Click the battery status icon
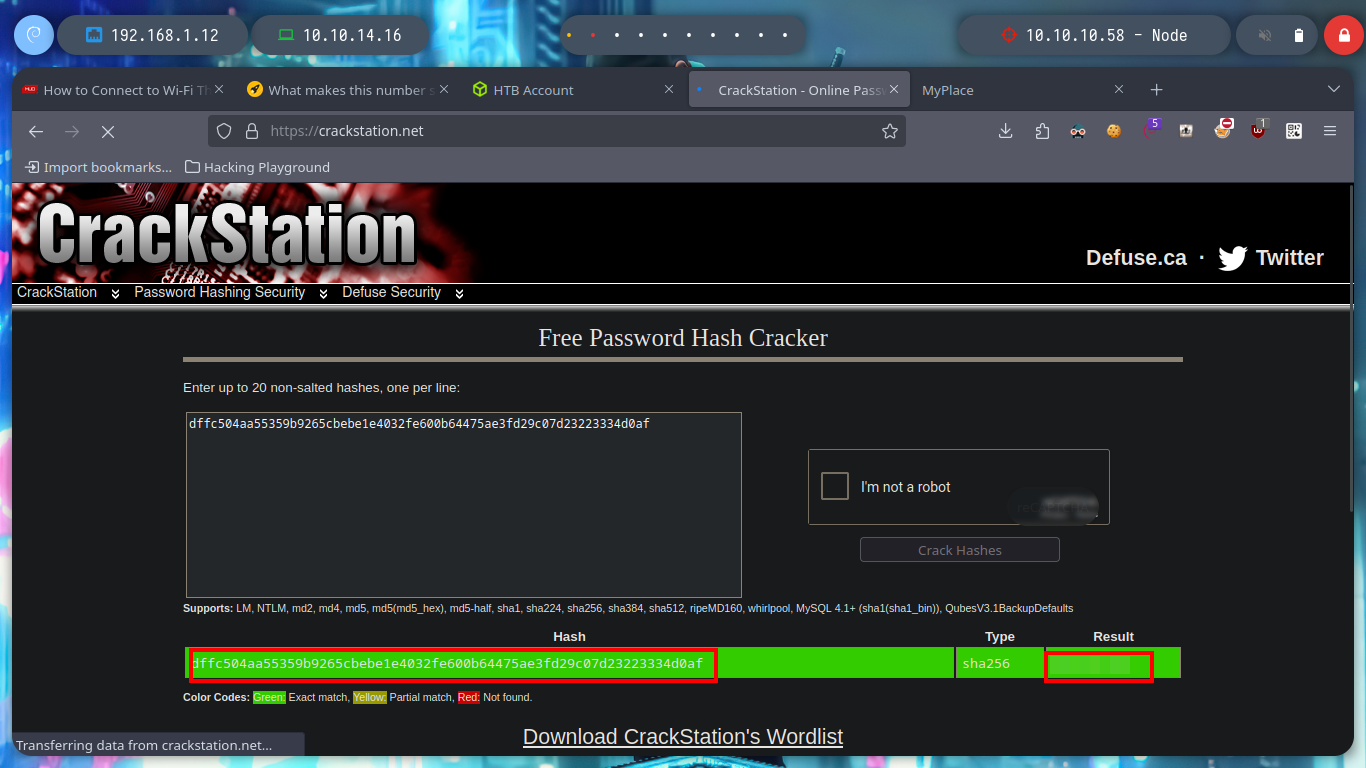The width and height of the screenshot is (1366, 768). pyautogui.click(x=1299, y=36)
